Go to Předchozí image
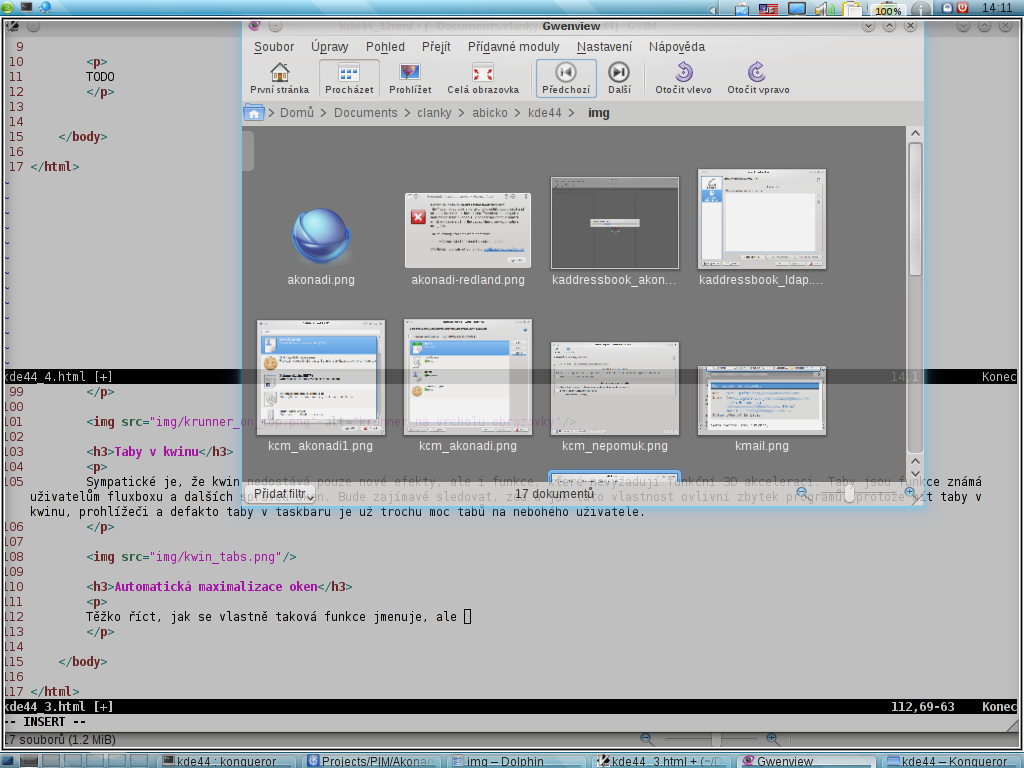Screen dimensions: 1024x768 coord(566,78)
